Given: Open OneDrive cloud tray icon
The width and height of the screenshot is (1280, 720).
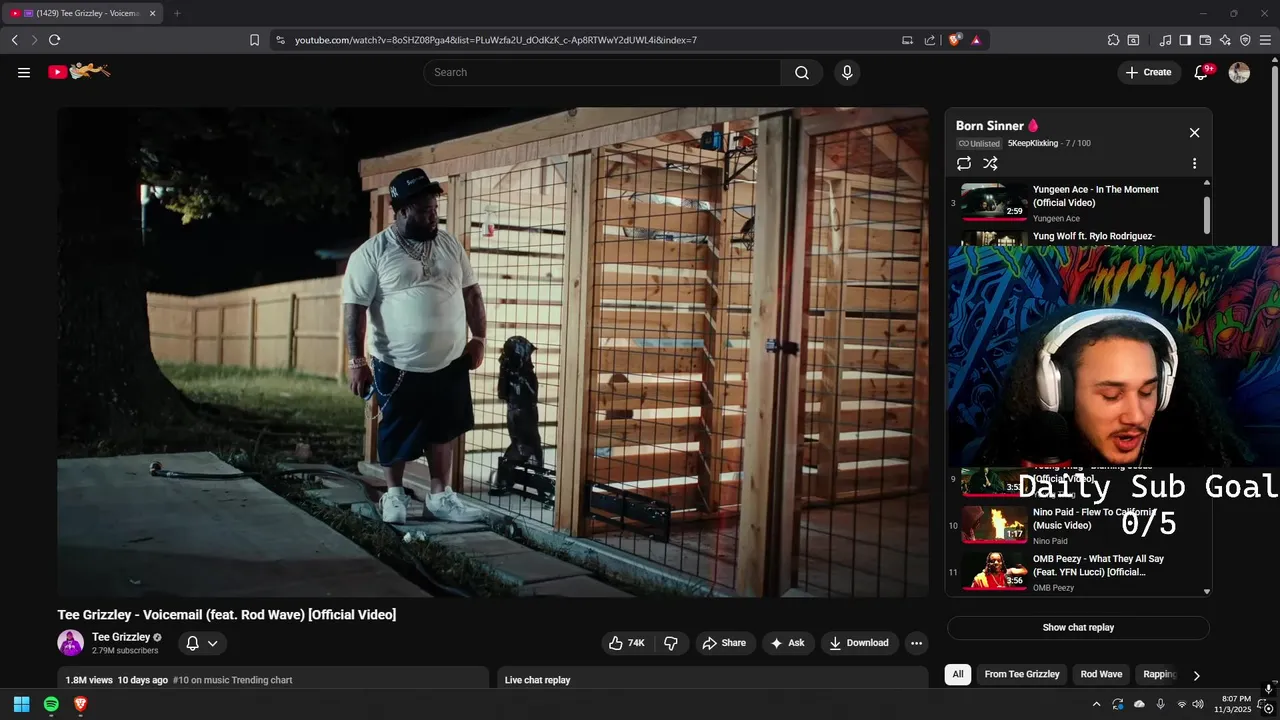Looking at the screenshot, I should (1139, 704).
